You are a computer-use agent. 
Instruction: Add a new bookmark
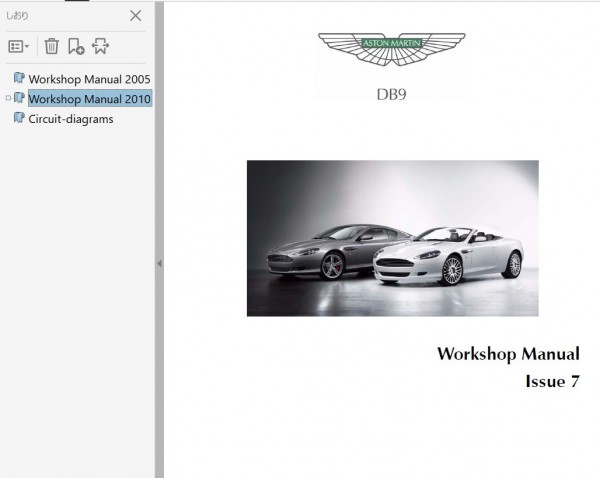[x=76, y=46]
